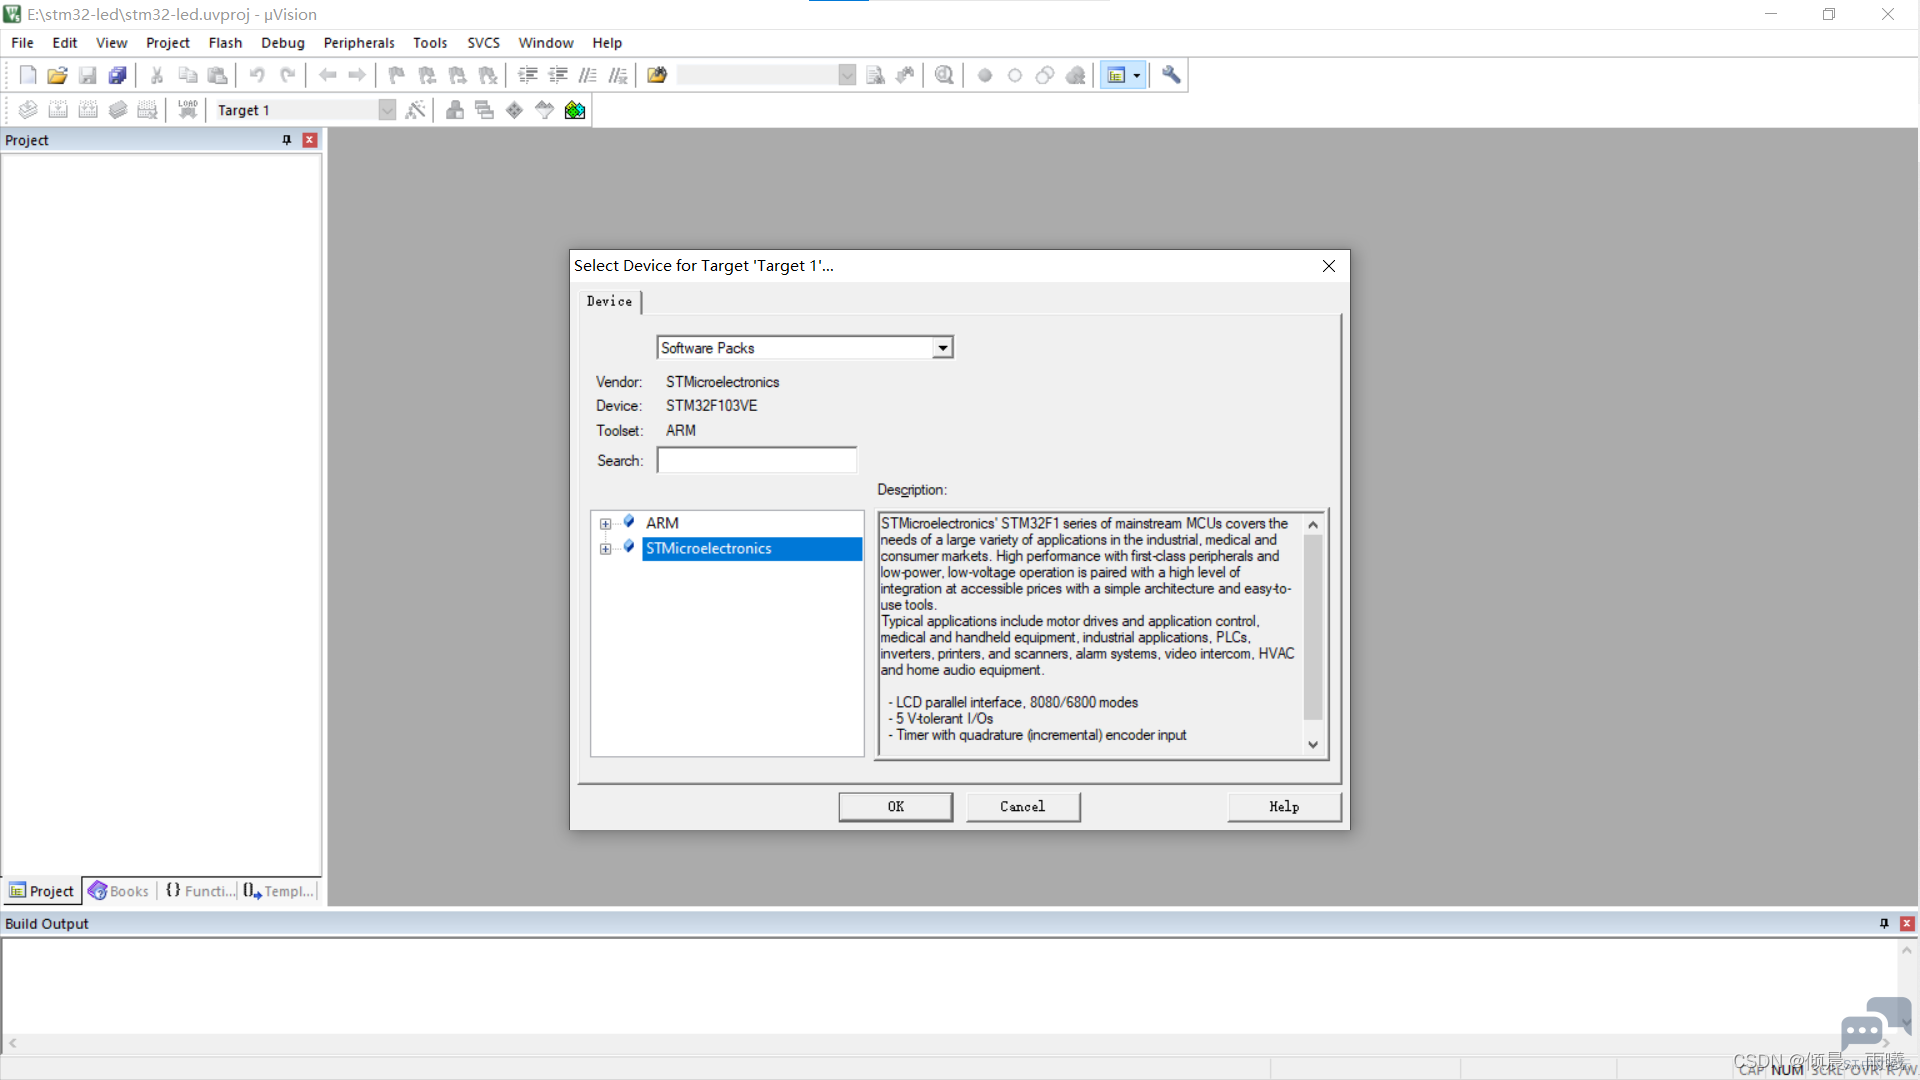Click the New file icon
The image size is (1920, 1080).
click(x=28, y=75)
